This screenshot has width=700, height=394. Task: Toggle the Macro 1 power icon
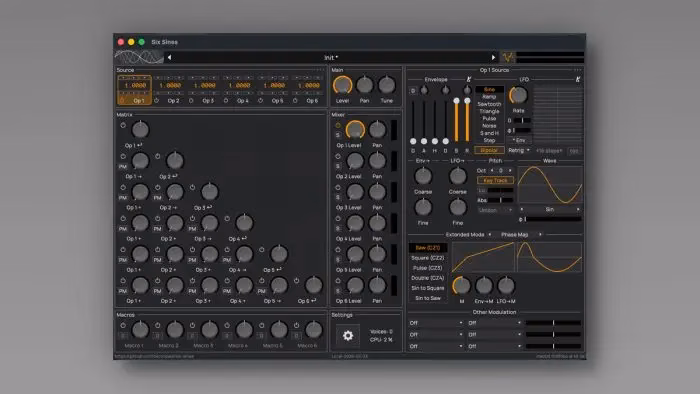[x=123, y=326]
